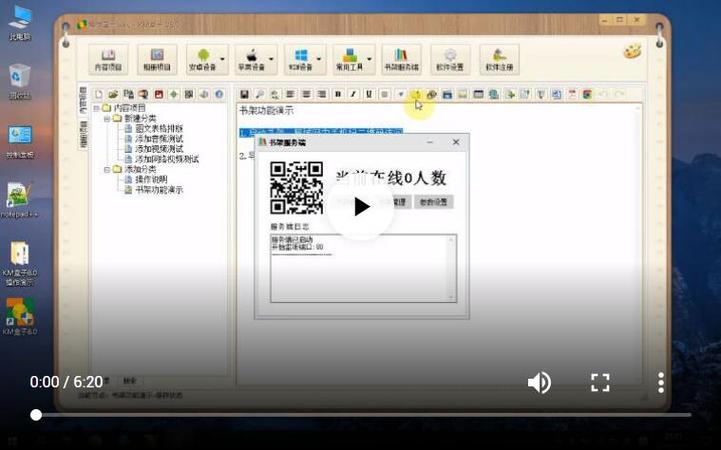Collapse the 添加分类 folder node
721x450 pixels.
click(107, 170)
